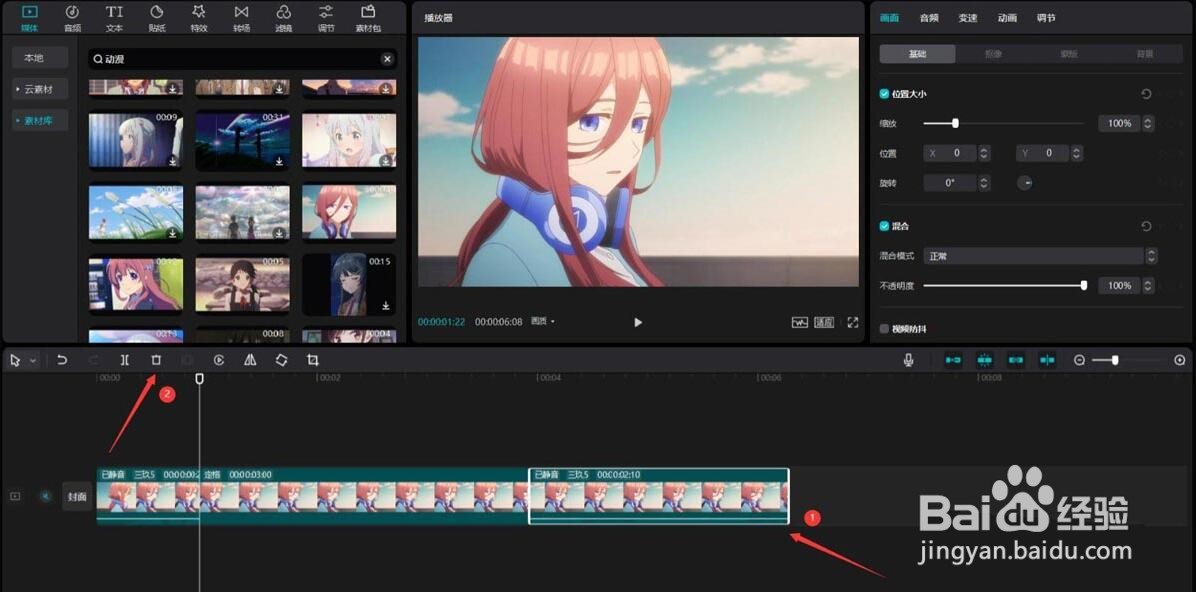Click the crop icon in the timeline toolbar
Viewport: 1196px width, 592px height.
click(x=313, y=360)
